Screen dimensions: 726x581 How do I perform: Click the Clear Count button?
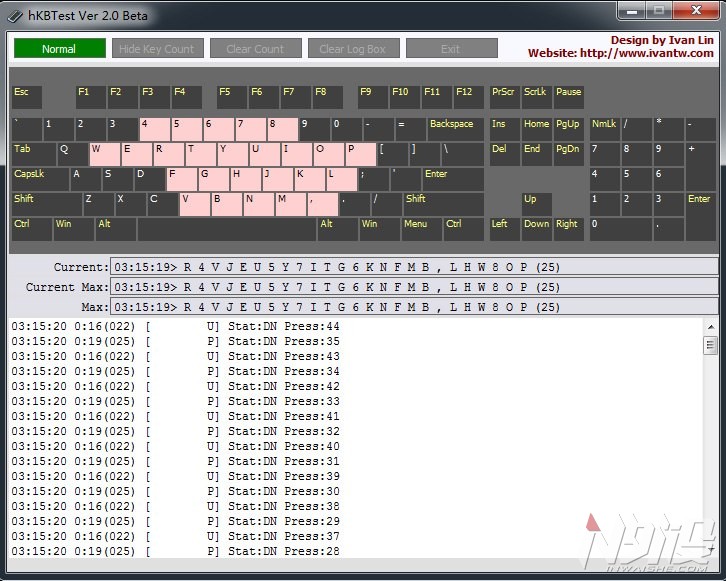(256, 48)
